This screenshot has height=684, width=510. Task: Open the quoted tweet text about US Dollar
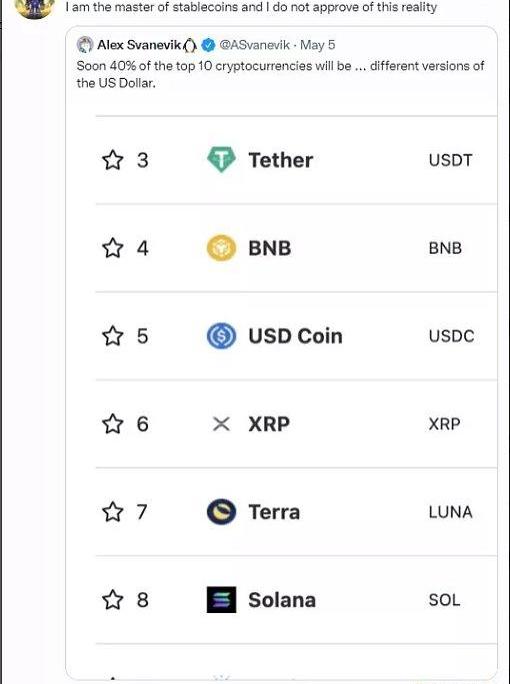[x=280, y=74]
